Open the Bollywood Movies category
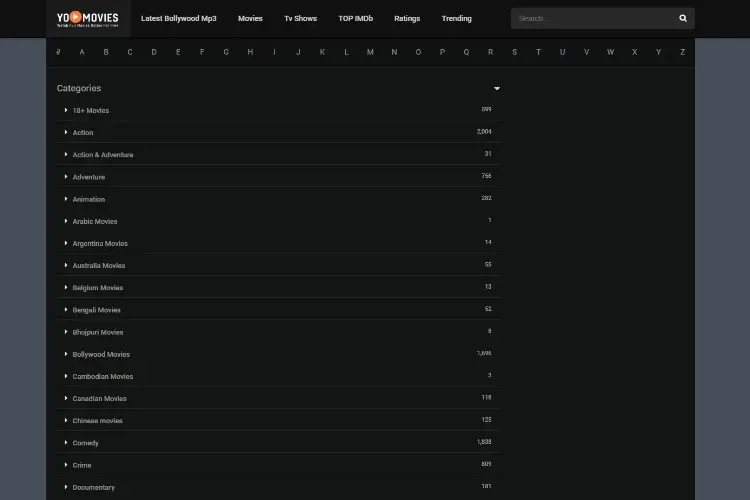 point(101,355)
